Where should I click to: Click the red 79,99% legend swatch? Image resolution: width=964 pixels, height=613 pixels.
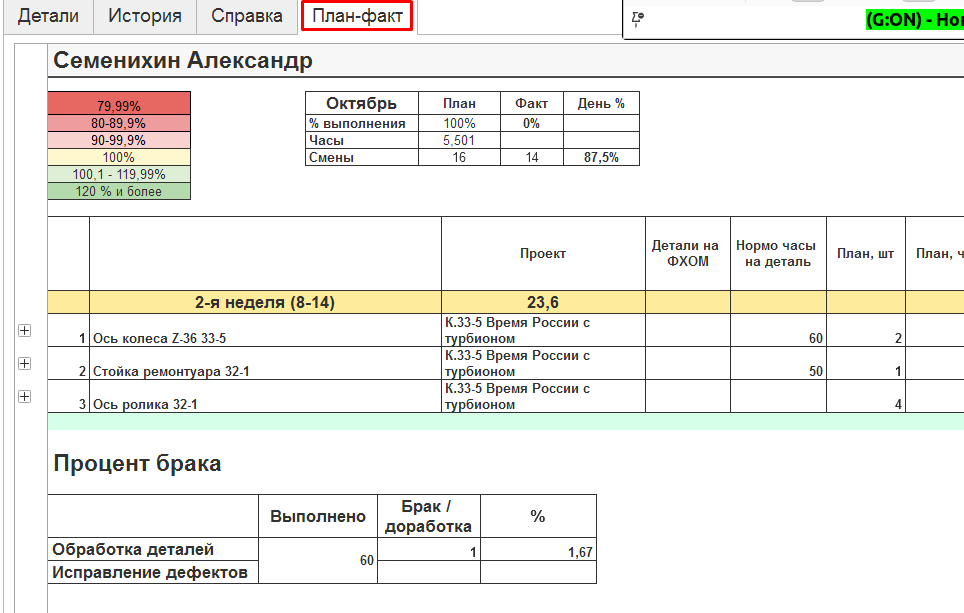click(x=118, y=105)
